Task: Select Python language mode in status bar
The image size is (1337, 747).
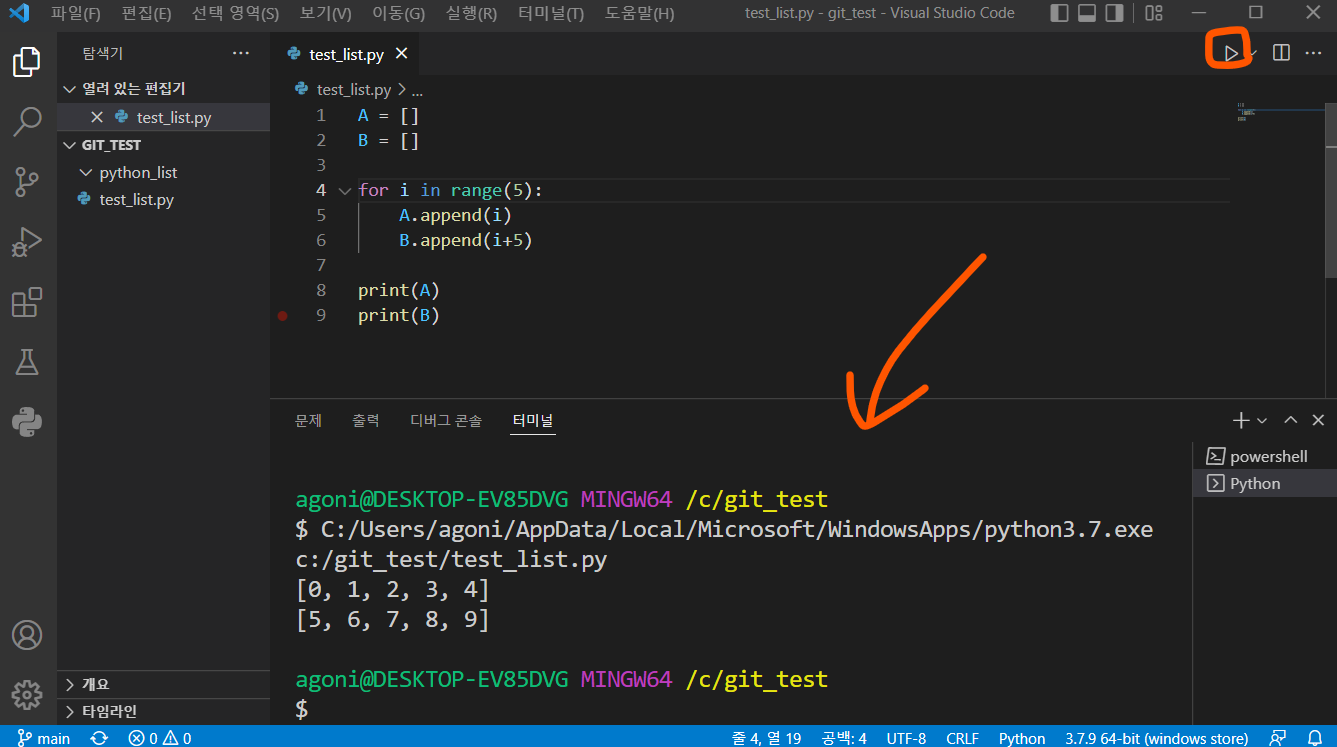Action: [1022, 738]
